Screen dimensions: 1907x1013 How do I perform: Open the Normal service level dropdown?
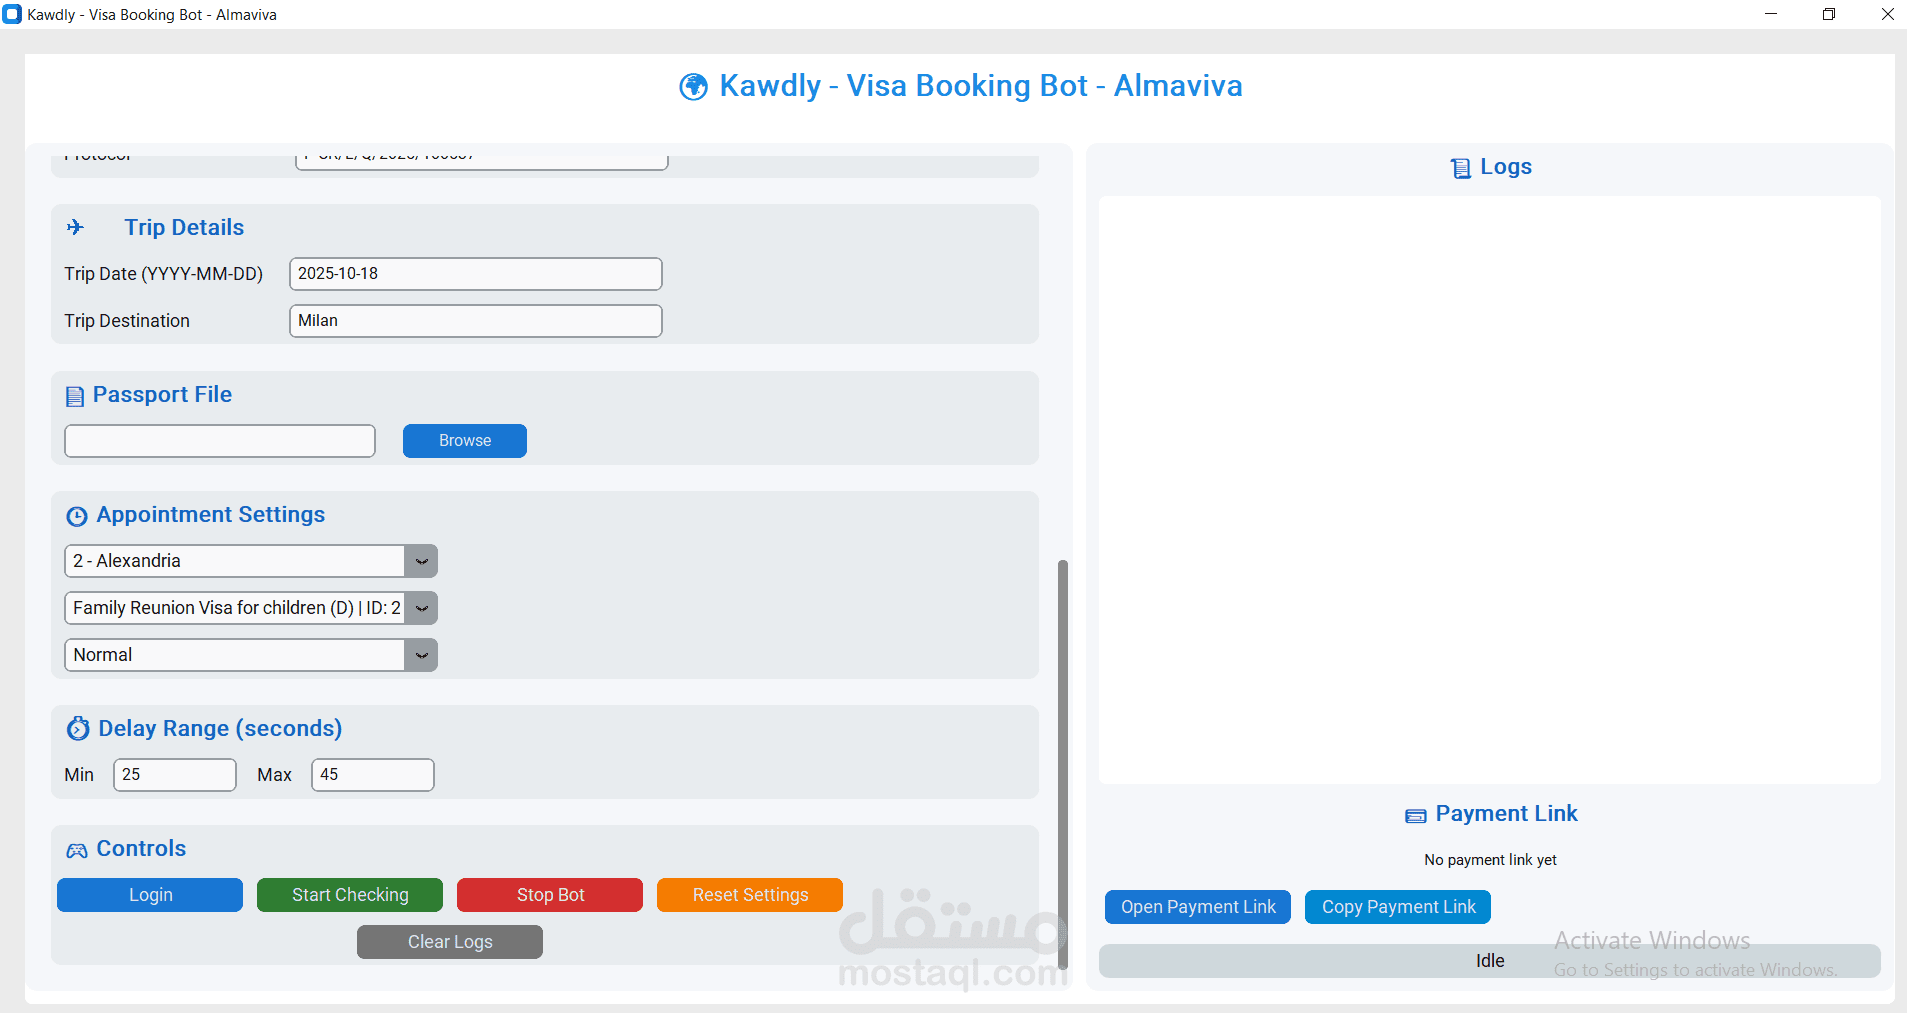(x=251, y=655)
